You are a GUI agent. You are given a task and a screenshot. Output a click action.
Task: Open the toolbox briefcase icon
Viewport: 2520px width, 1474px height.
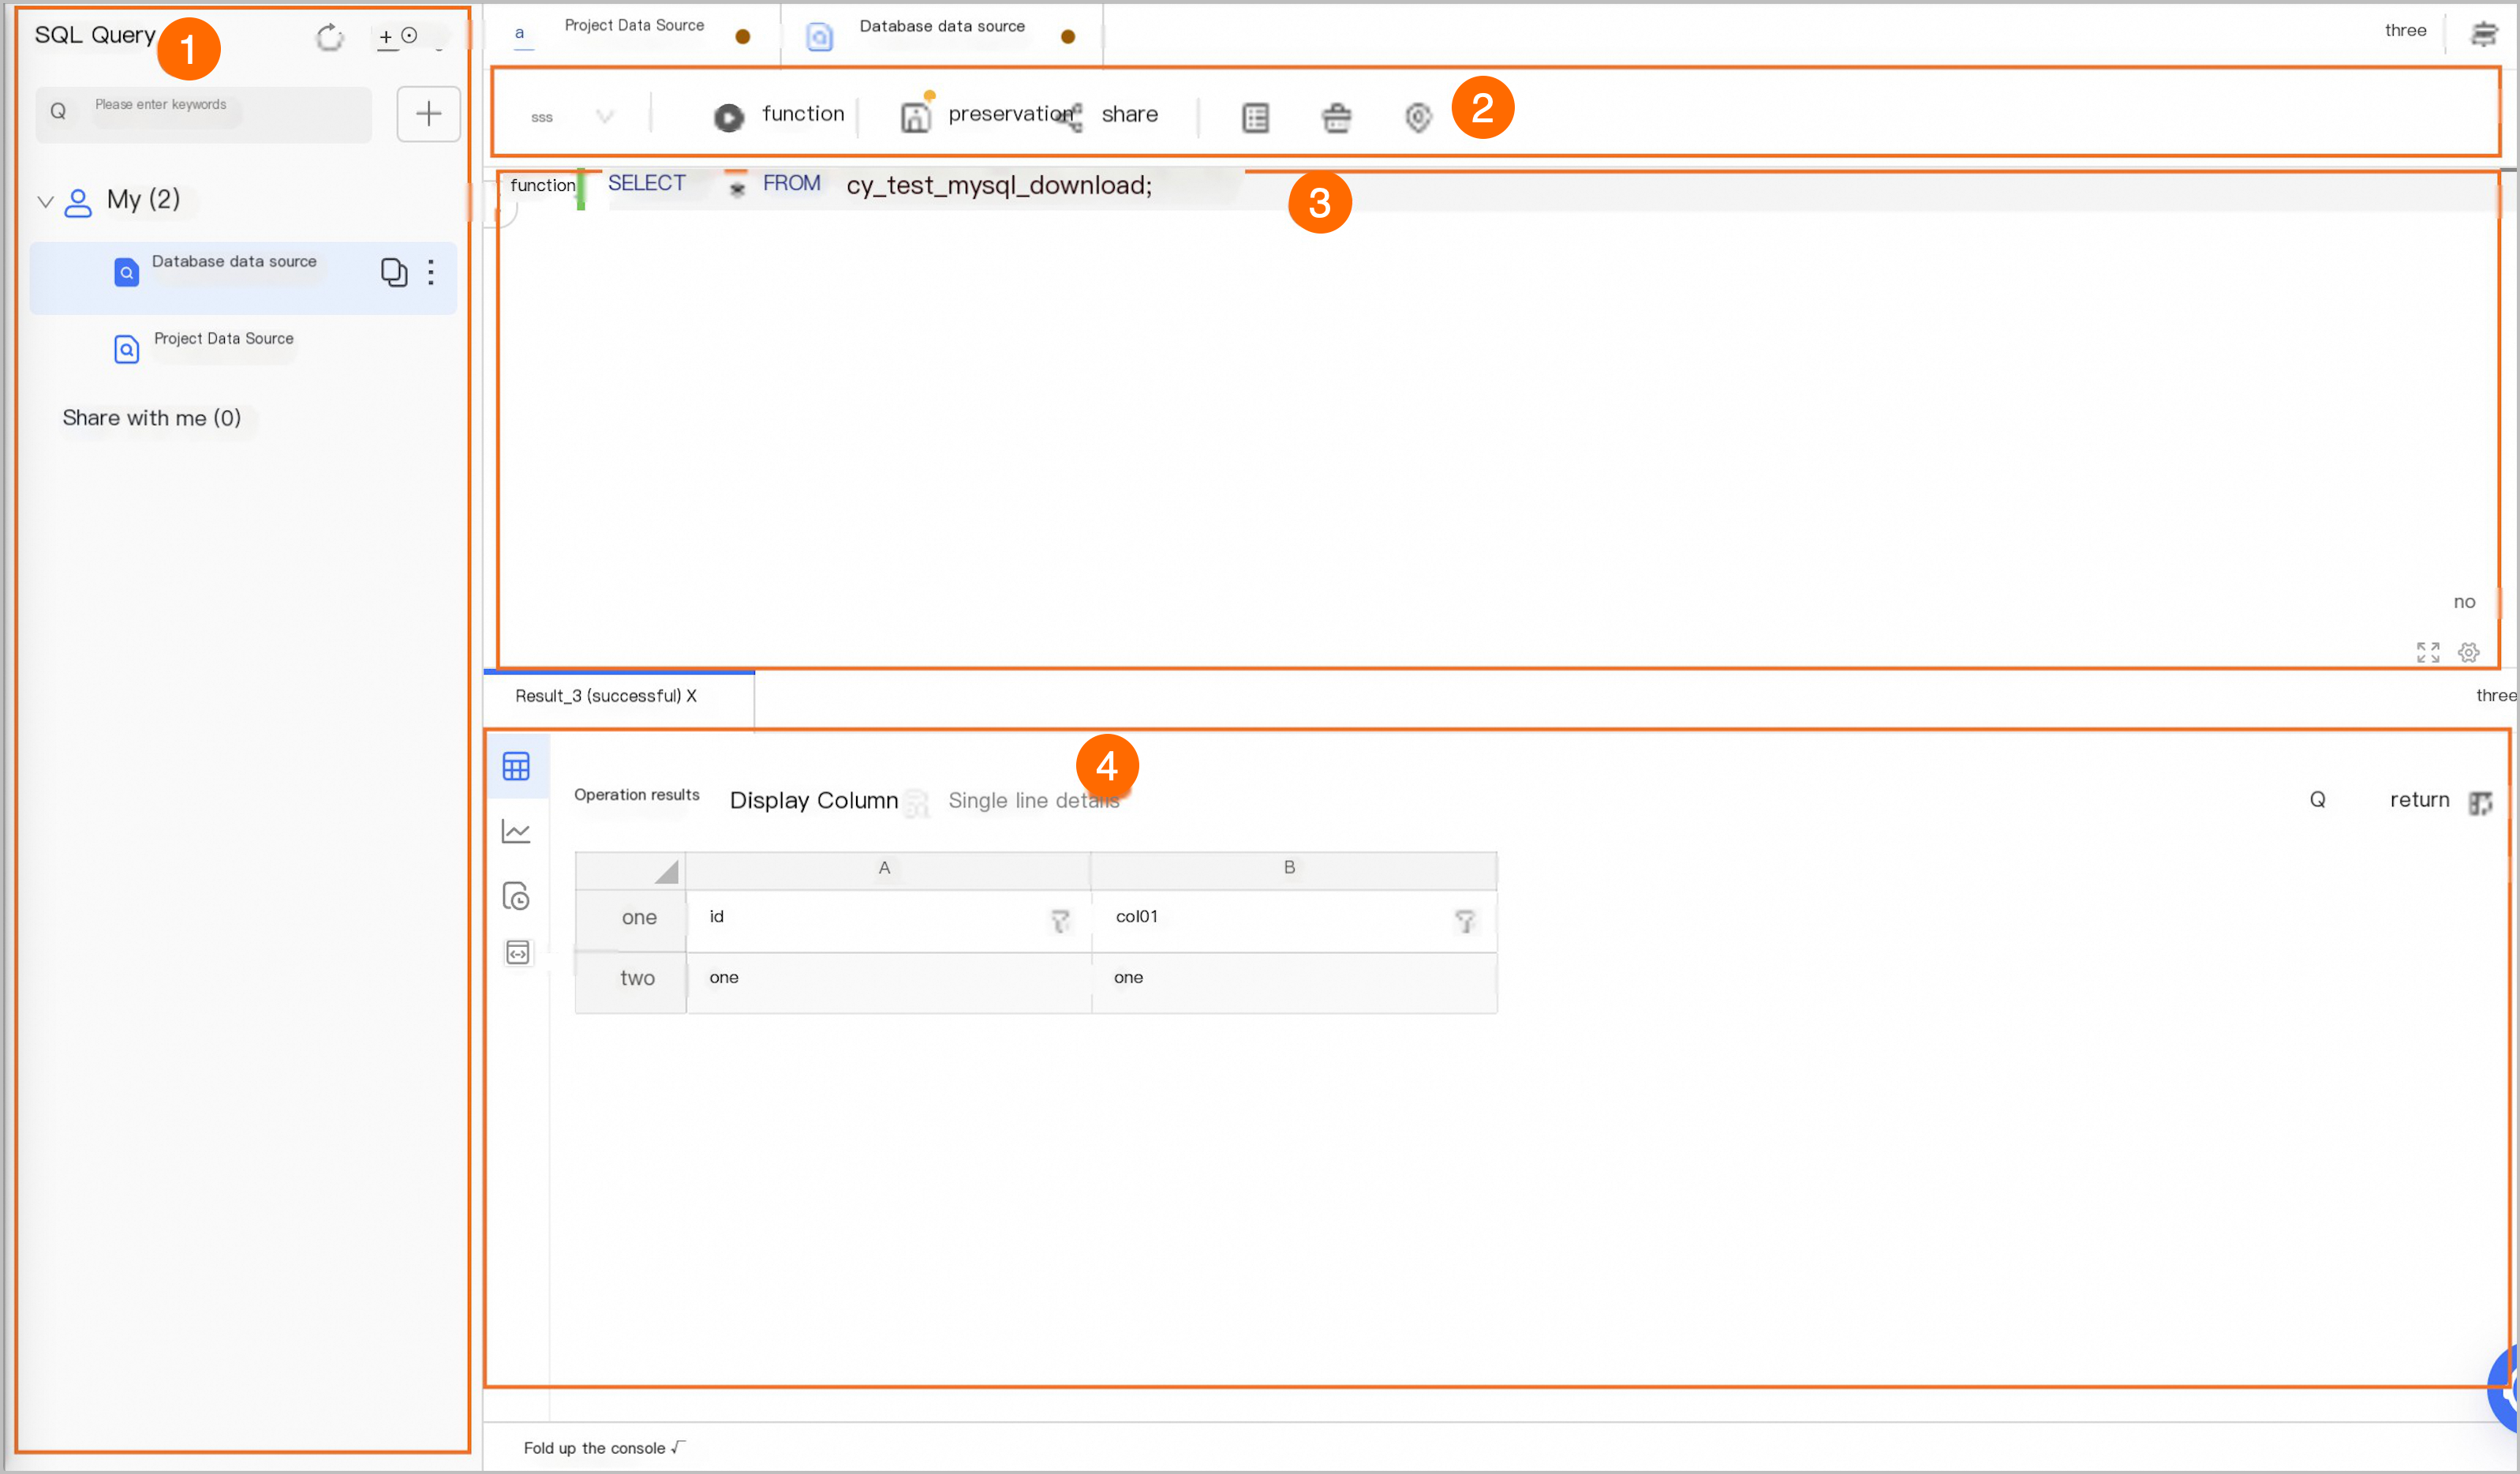click(x=1336, y=117)
